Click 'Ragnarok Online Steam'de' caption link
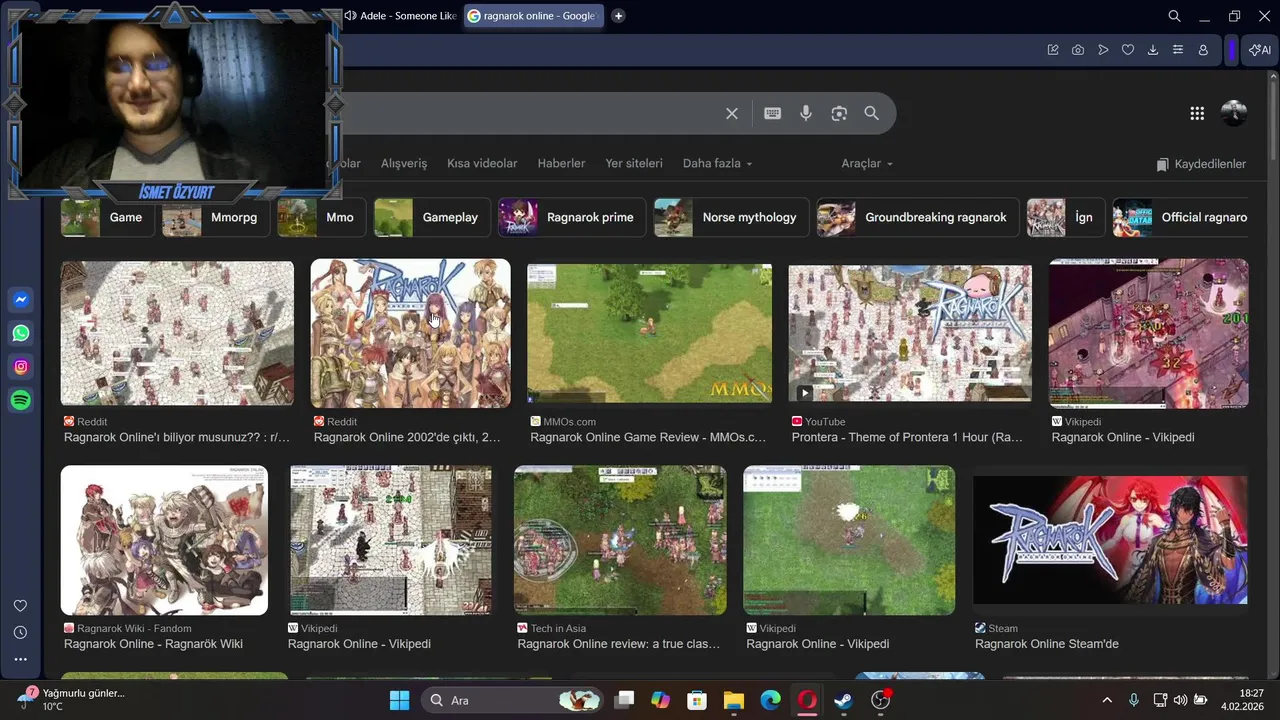The height and width of the screenshot is (720, 1280). point(1046,644)
